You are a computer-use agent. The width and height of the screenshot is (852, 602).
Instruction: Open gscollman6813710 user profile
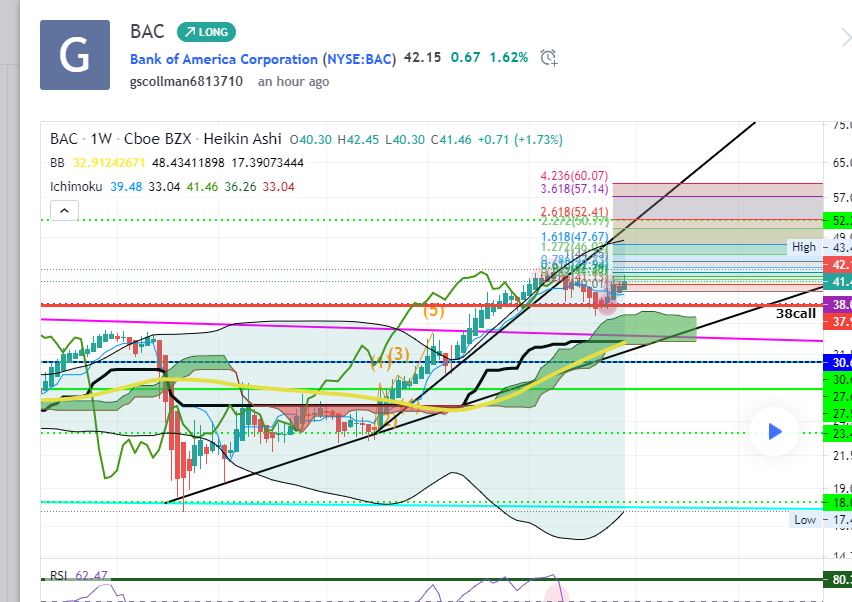tap(186, 82)
